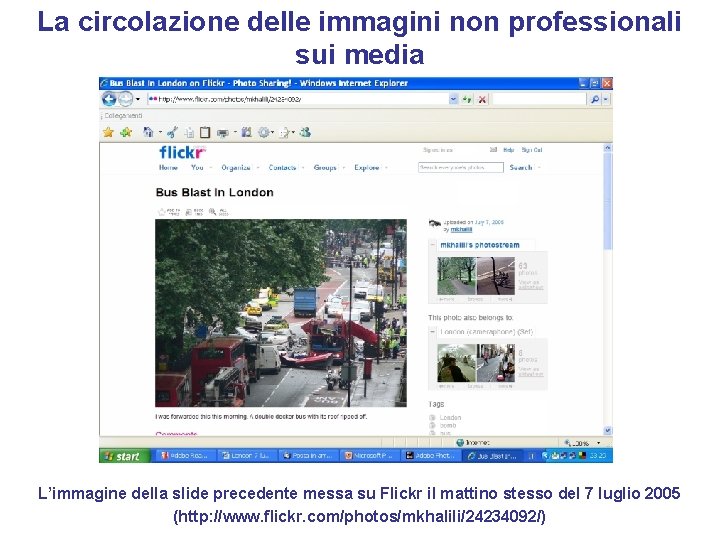Open the address bar history dropdown
Viewport: 720px width, 540px height.
click(453, 99)
